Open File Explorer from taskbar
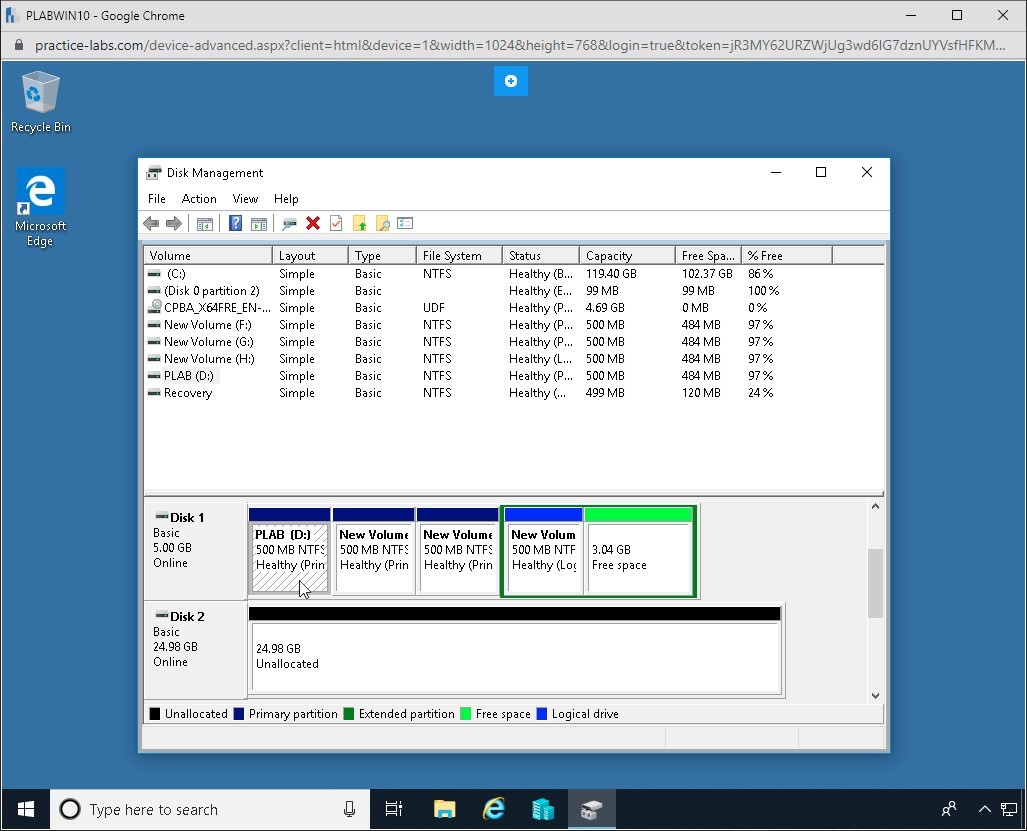Screen dimensions: 1027x831 click(x=445, y=810)
